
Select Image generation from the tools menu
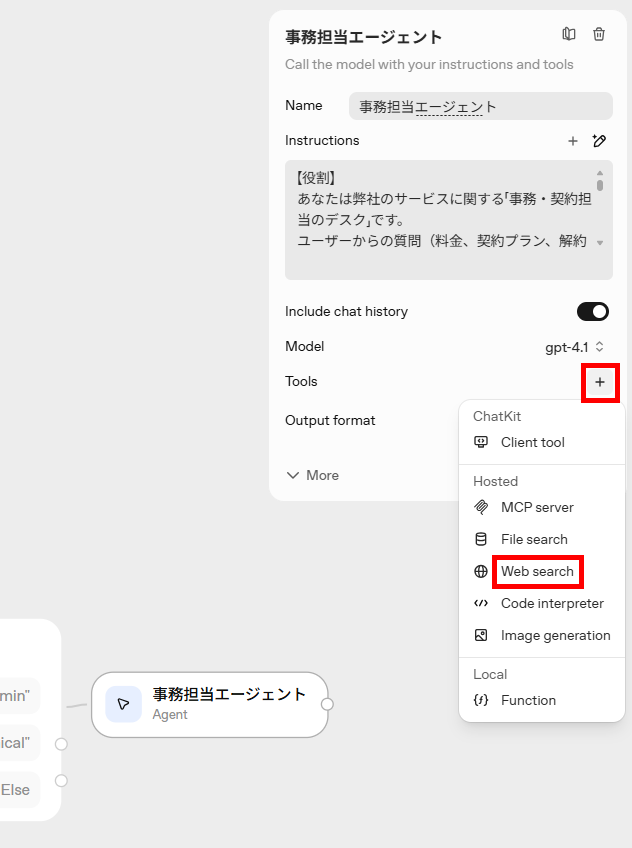(542, 635)
